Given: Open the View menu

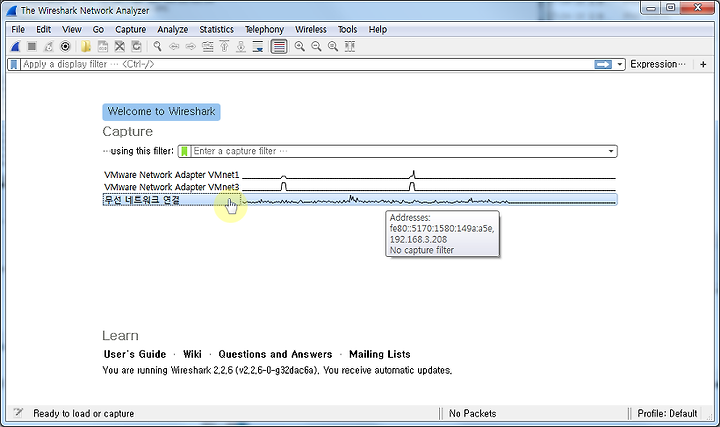Looking at the screenshot, I should [72, 29].
